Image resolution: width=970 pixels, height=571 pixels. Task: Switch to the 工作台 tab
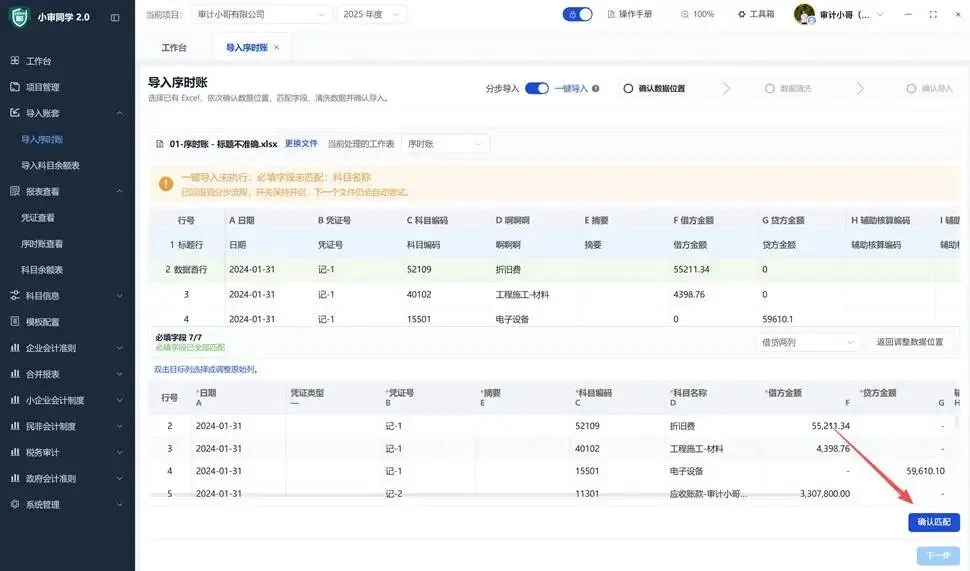coord(174,48)
